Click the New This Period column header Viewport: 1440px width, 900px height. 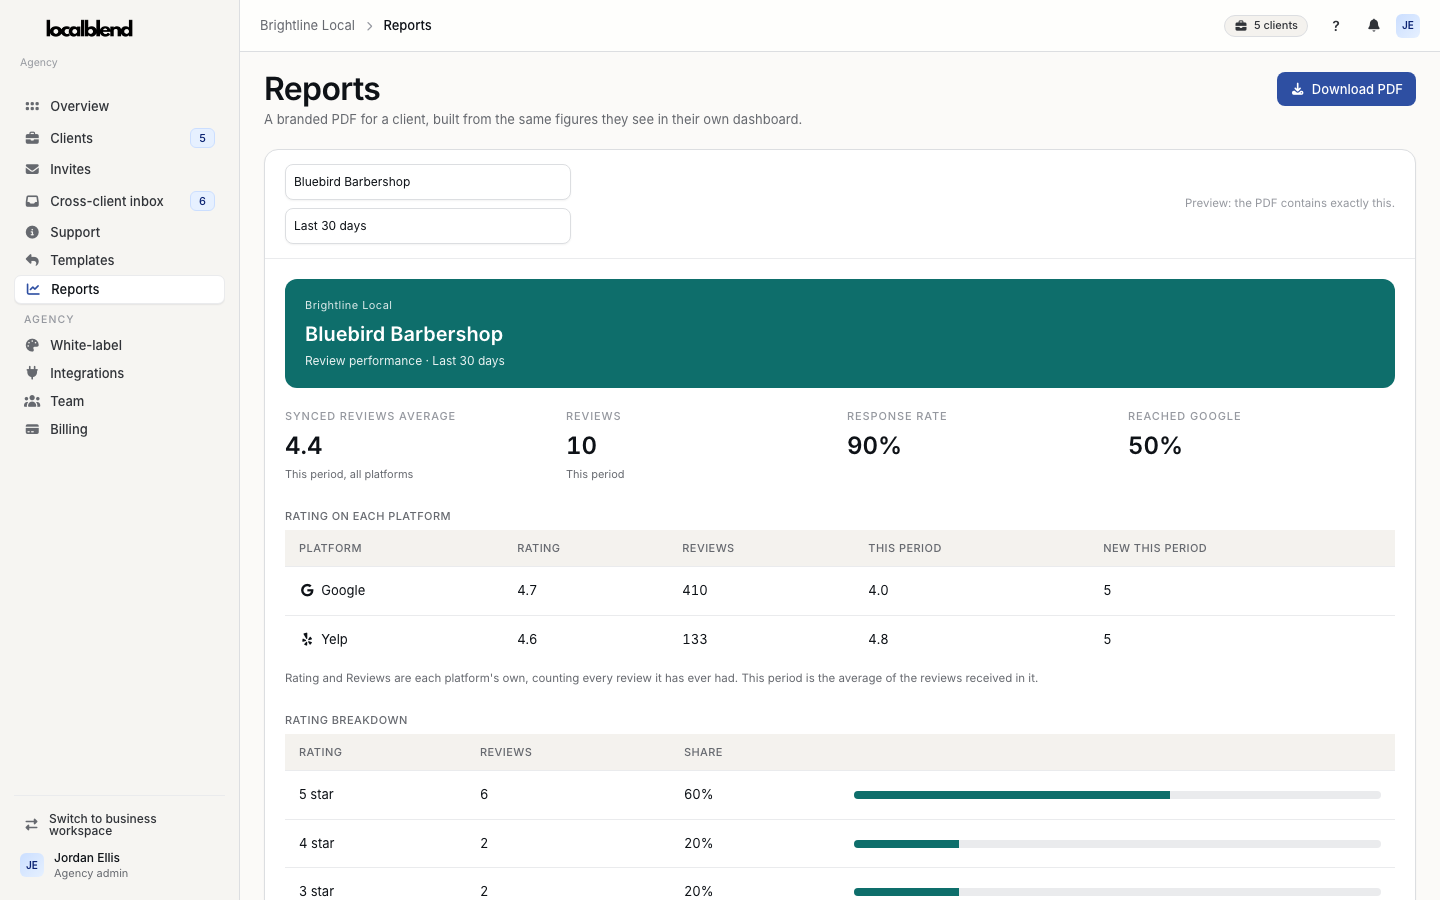tap(1155, 548)
